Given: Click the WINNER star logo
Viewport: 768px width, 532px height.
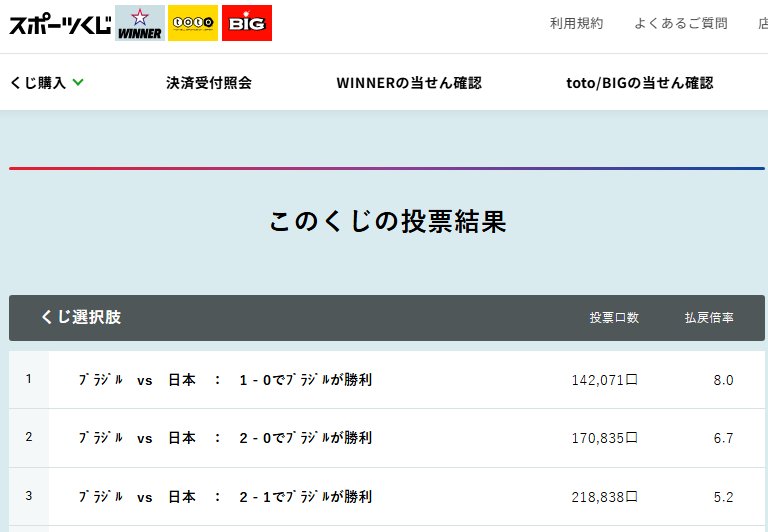Looking at the screenshot, I should point(140,23).
